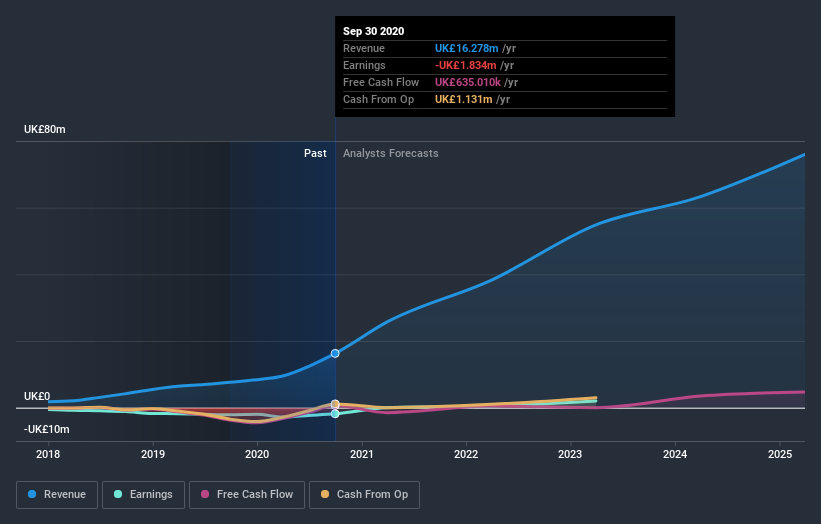Click the 2020 x-axis label
Viewport: 821px width, 524px height.
click(257, 454)
